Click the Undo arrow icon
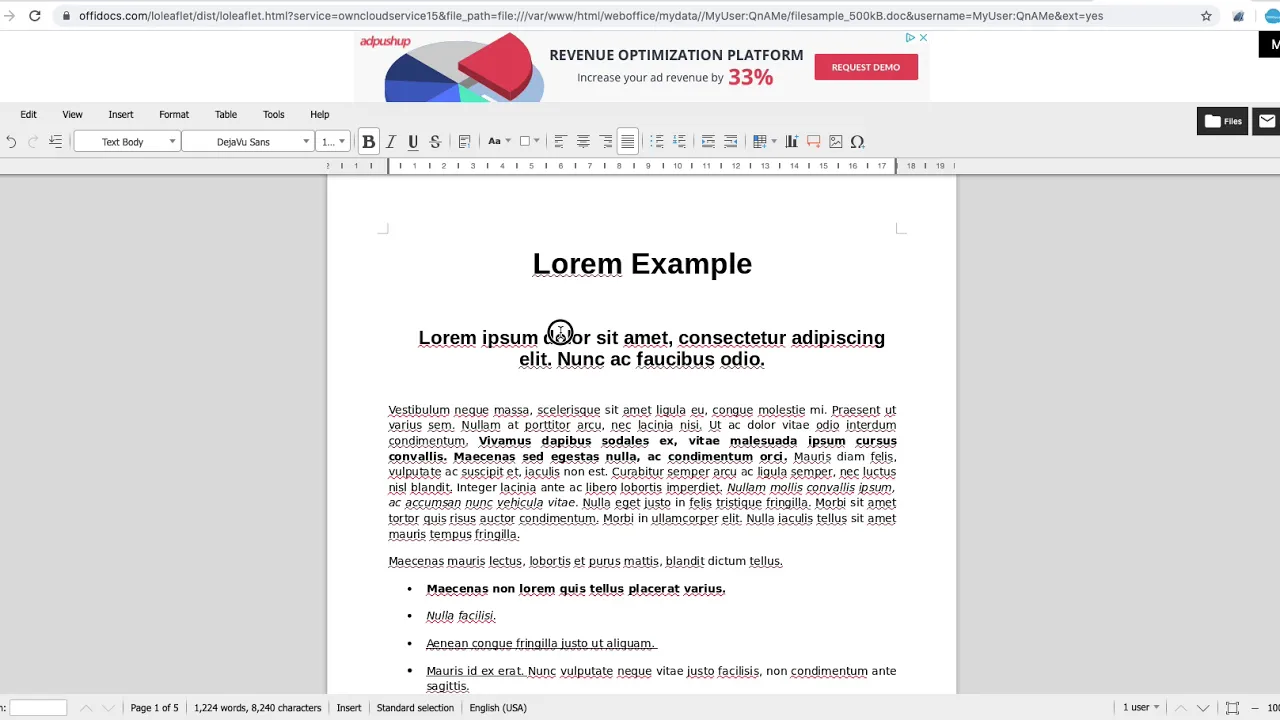The image size is (1280, 720). 11,142
